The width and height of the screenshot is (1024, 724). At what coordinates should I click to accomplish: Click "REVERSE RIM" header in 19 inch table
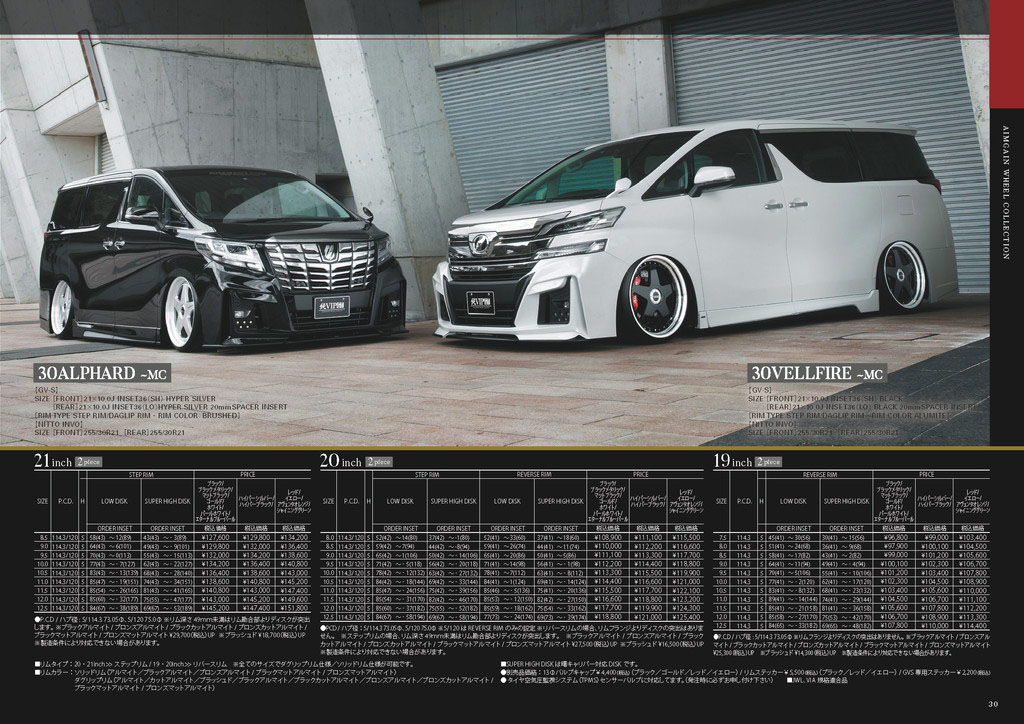click(820, 475)
